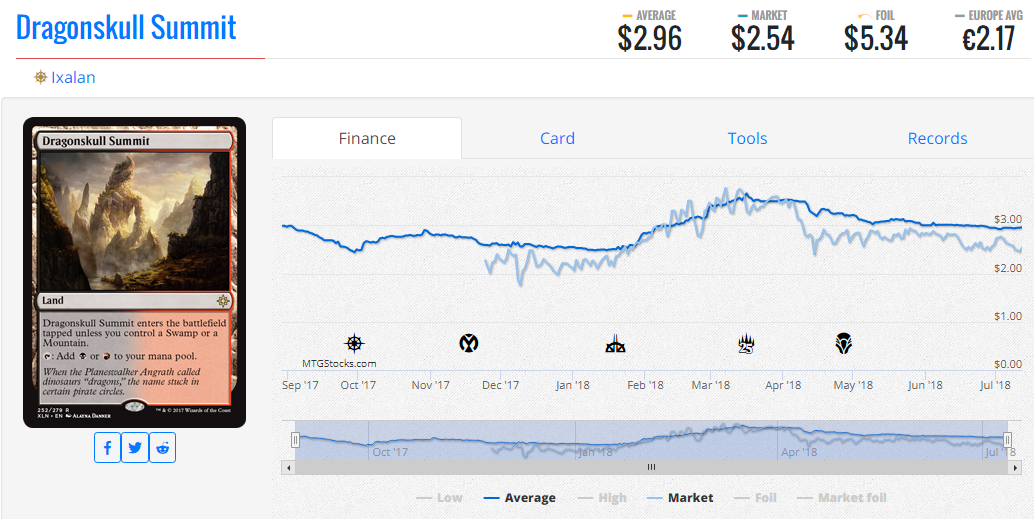Share card on Twitter
Screen dimensions: 1034x519
tap(135, 448)
